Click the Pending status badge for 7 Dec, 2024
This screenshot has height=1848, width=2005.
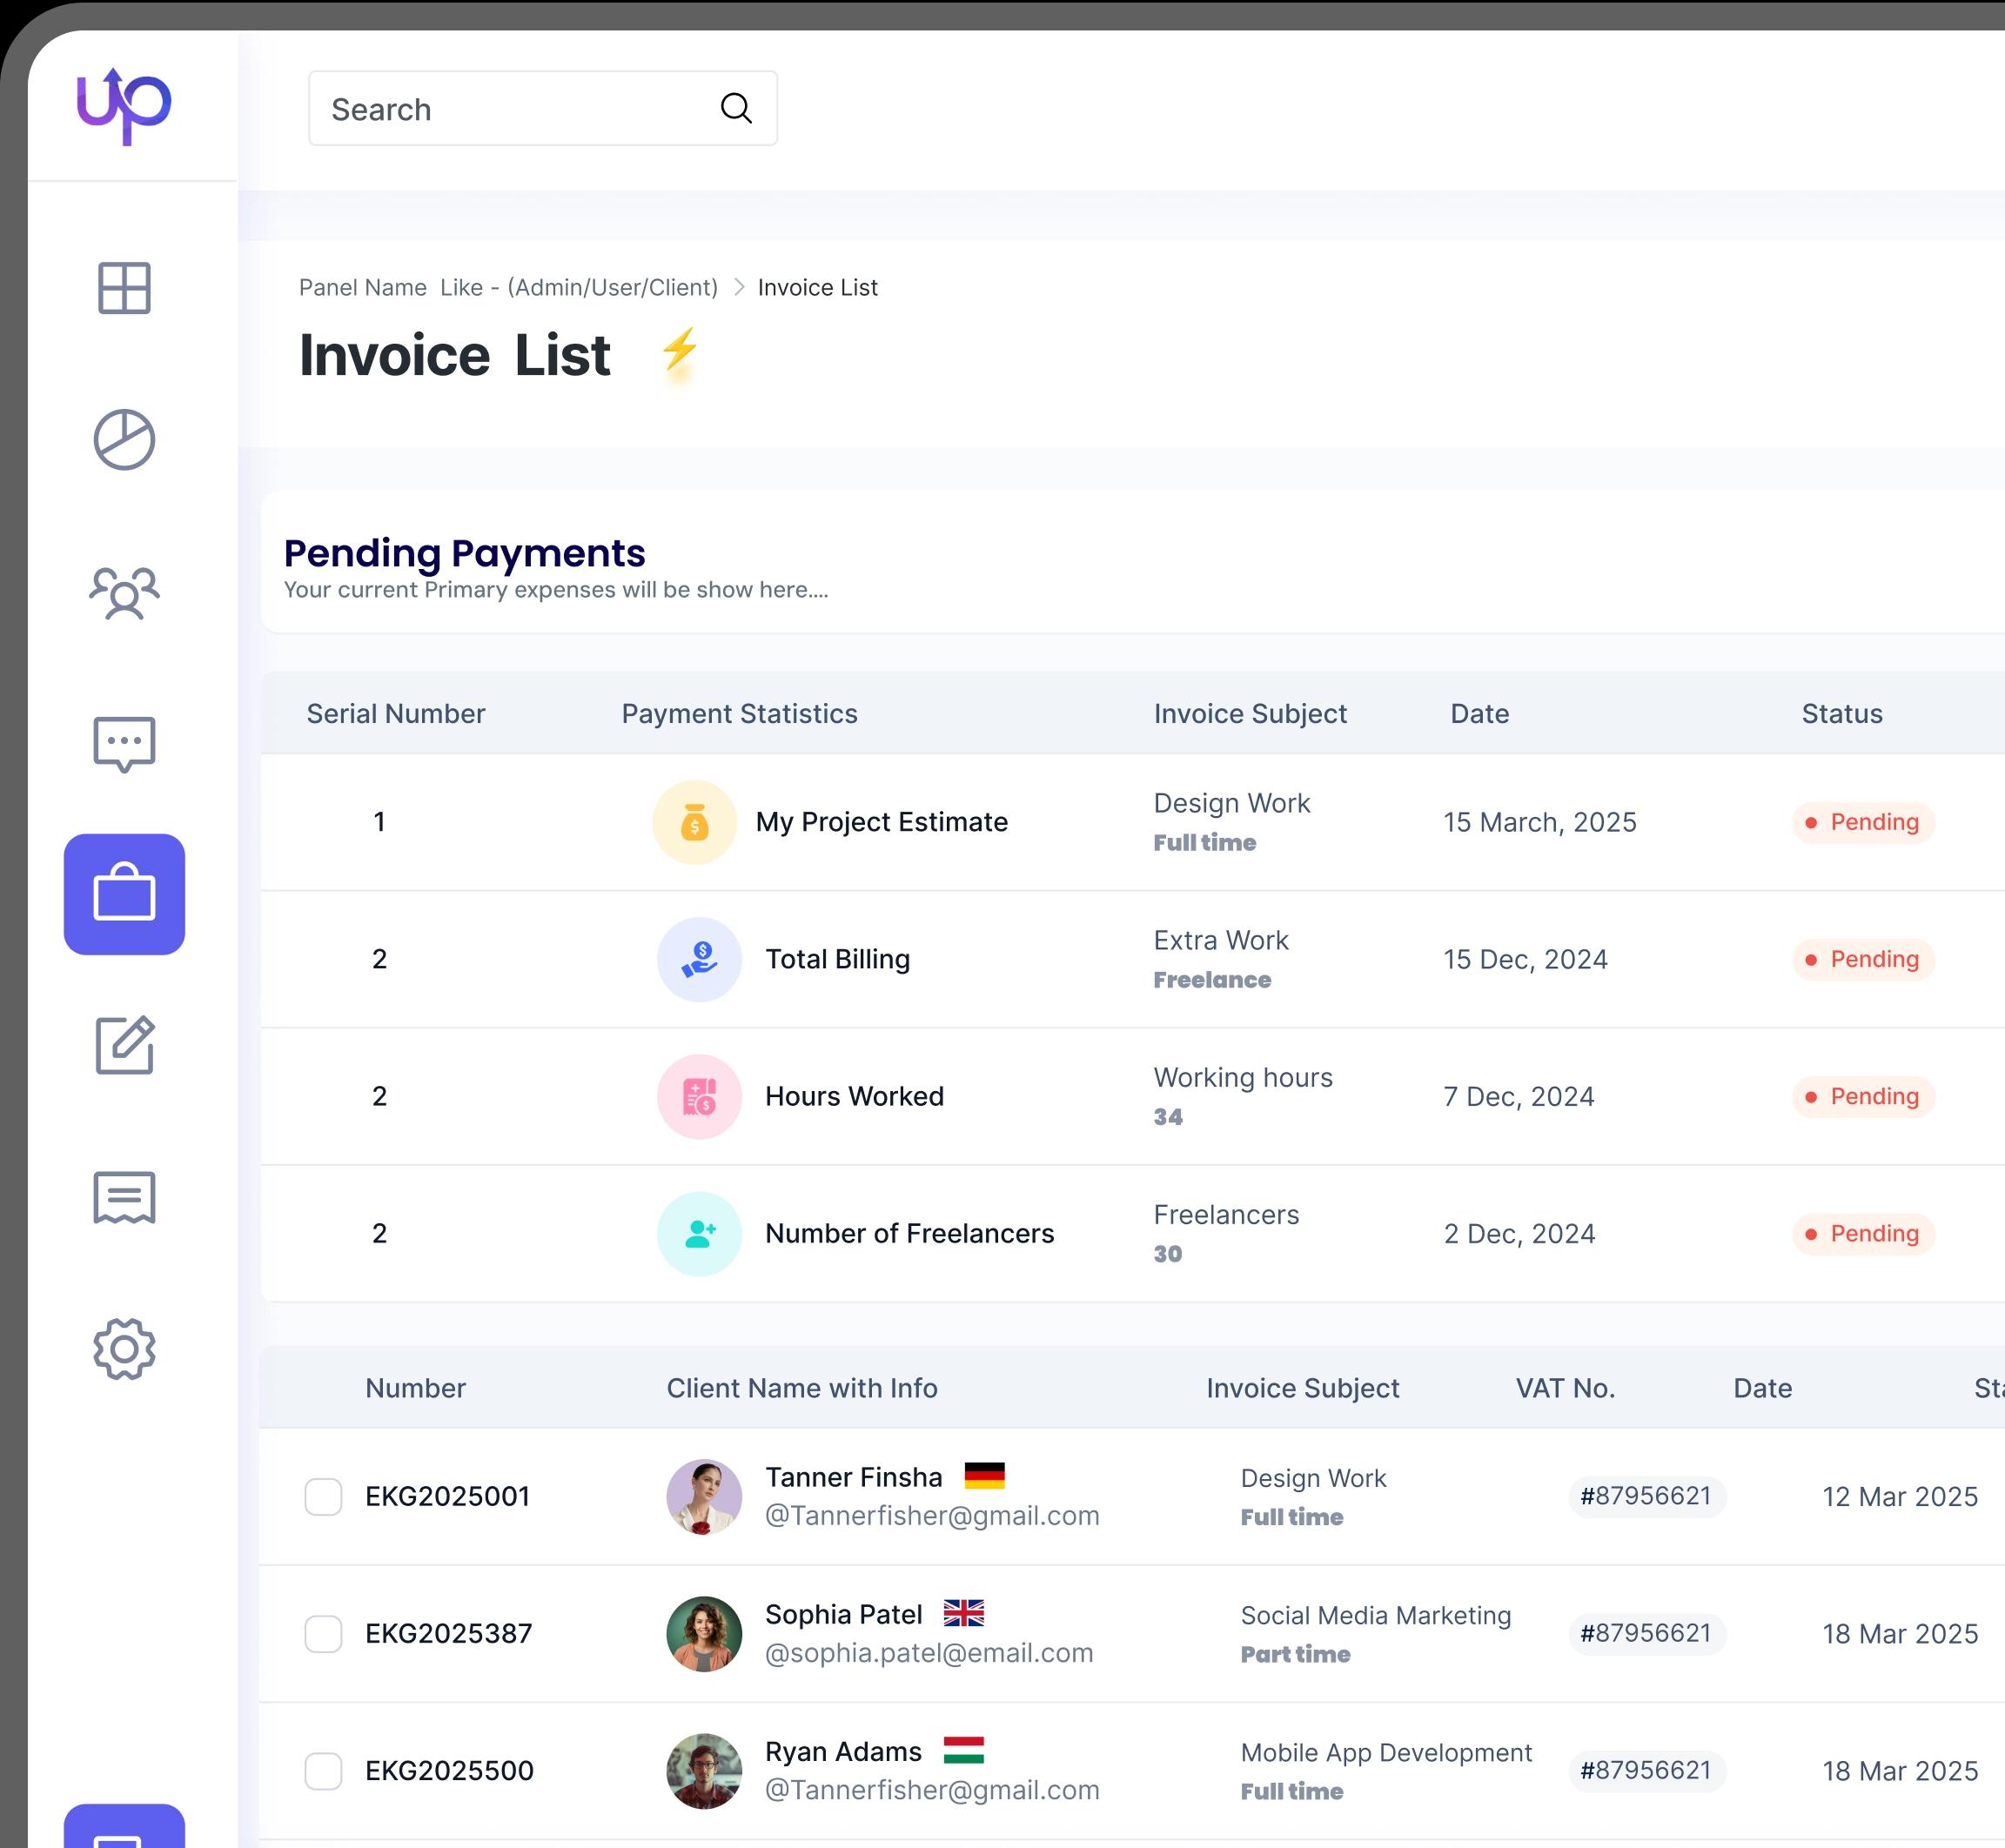[1863, 1096]
